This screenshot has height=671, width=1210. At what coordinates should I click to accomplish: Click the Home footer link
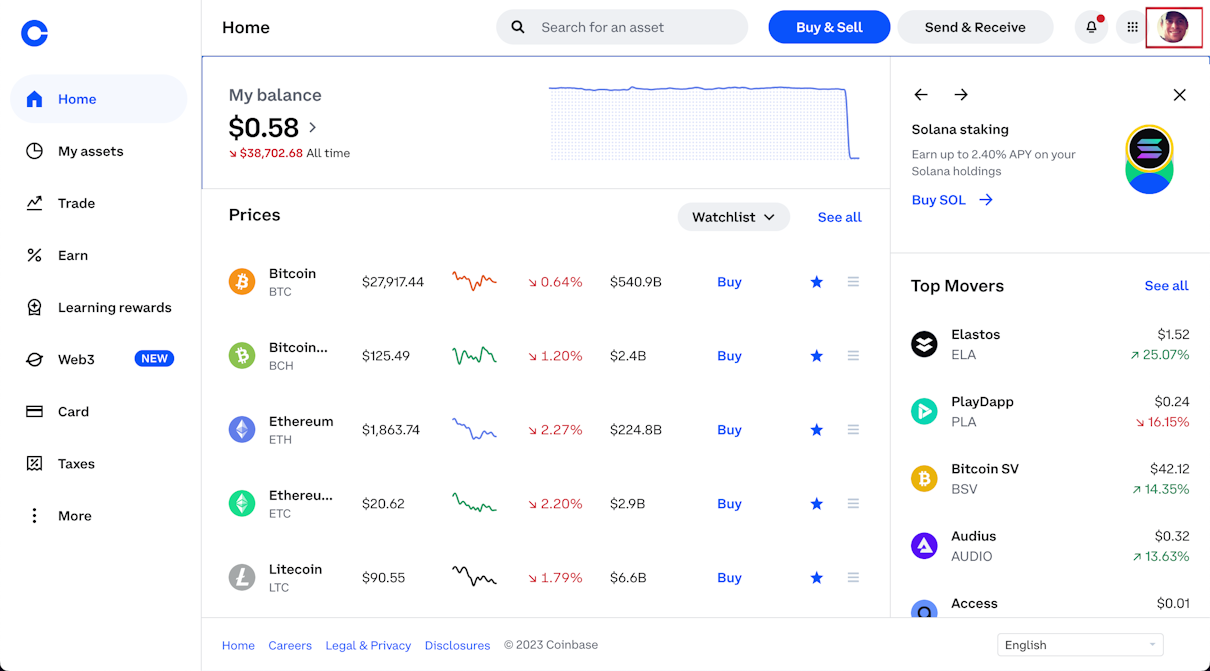pyautogui.click(x=238, y=646)
